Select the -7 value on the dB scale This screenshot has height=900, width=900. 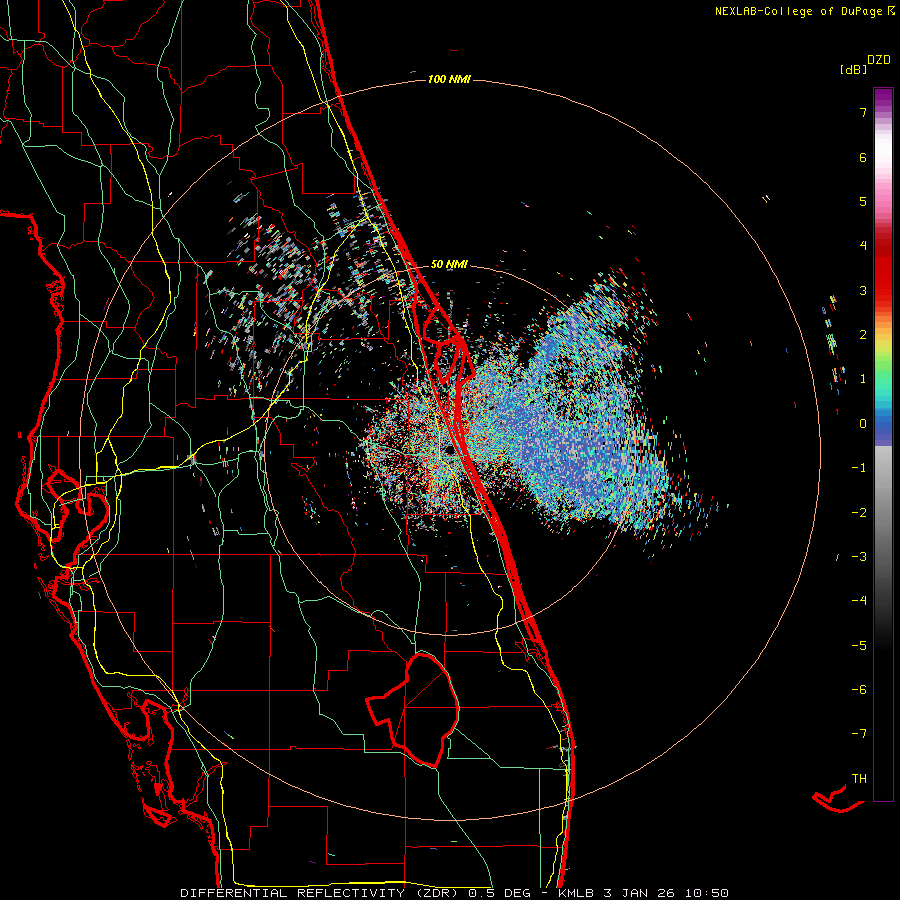point(859,734)
